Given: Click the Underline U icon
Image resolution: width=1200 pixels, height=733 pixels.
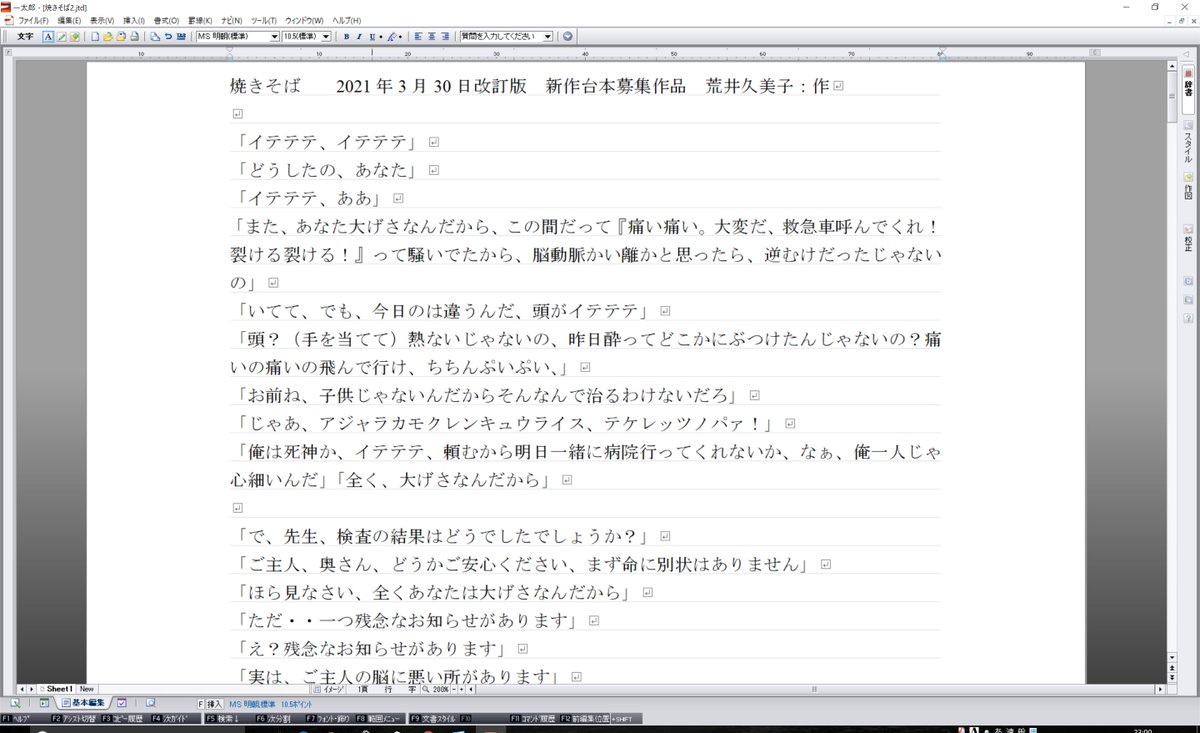Looking at the screenshot, I should pyautogui.click(x=372, y=37).
